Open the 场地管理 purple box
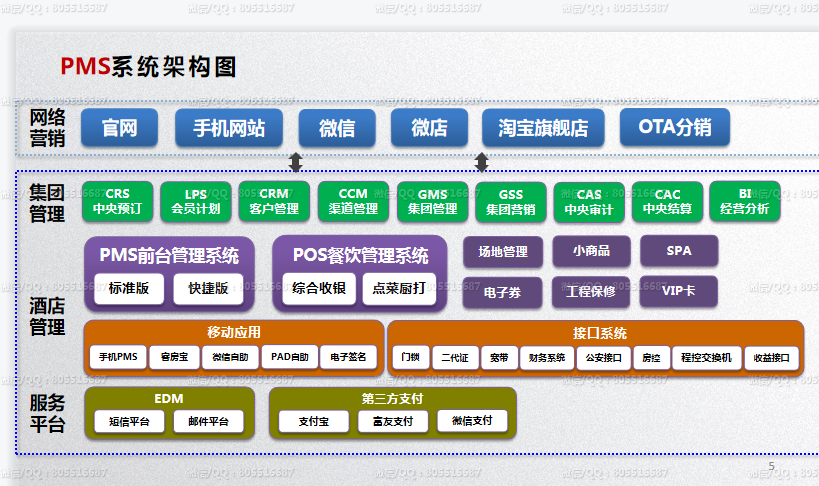 coord(503,252)
